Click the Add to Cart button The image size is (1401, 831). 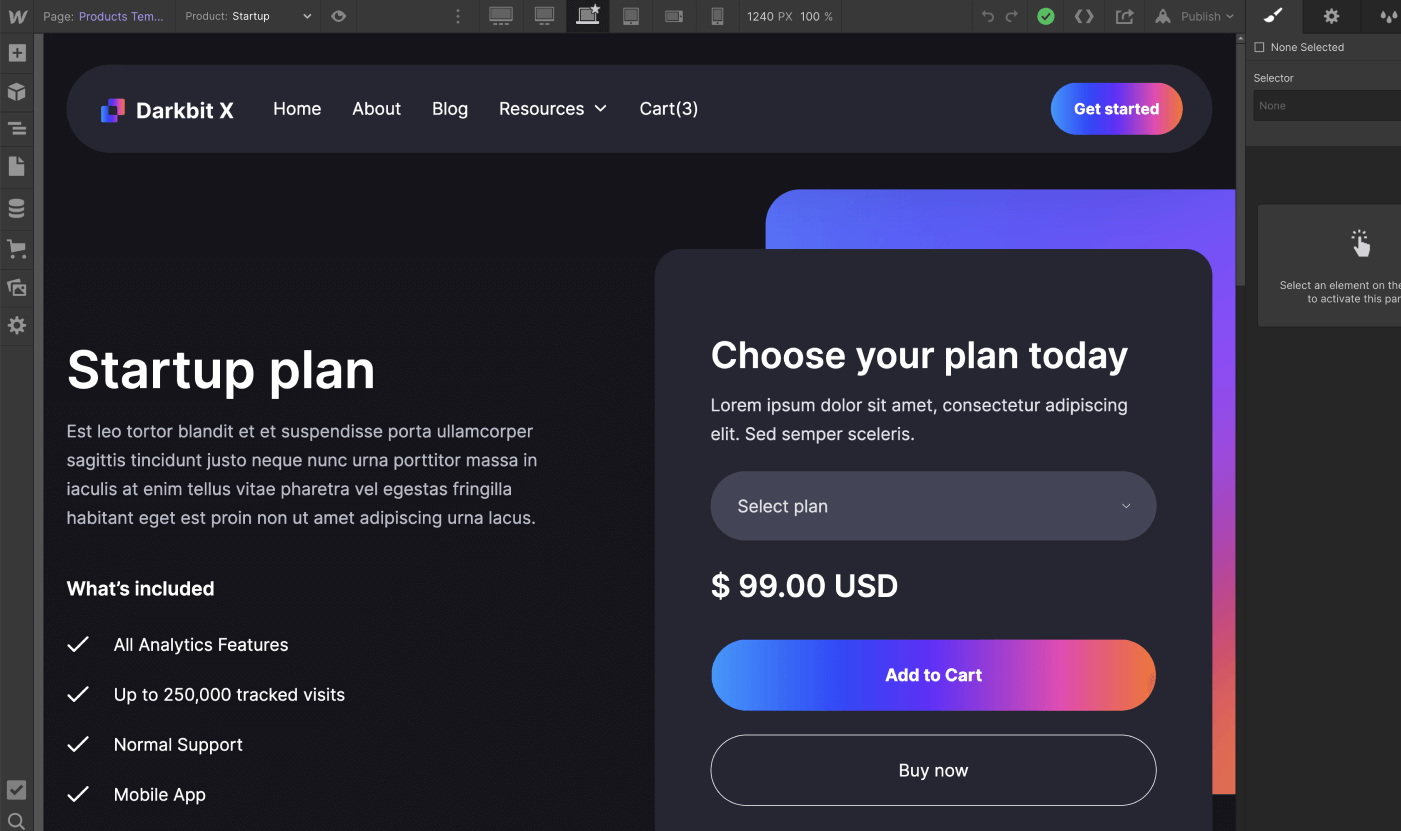pos(932,675)
